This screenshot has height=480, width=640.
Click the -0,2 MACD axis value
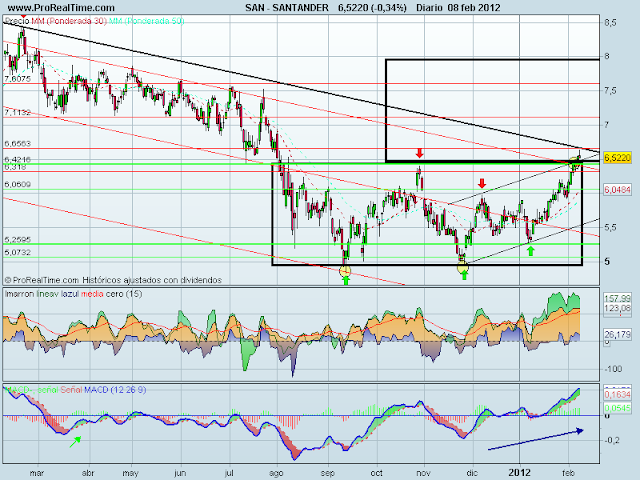tap(612, 440)
